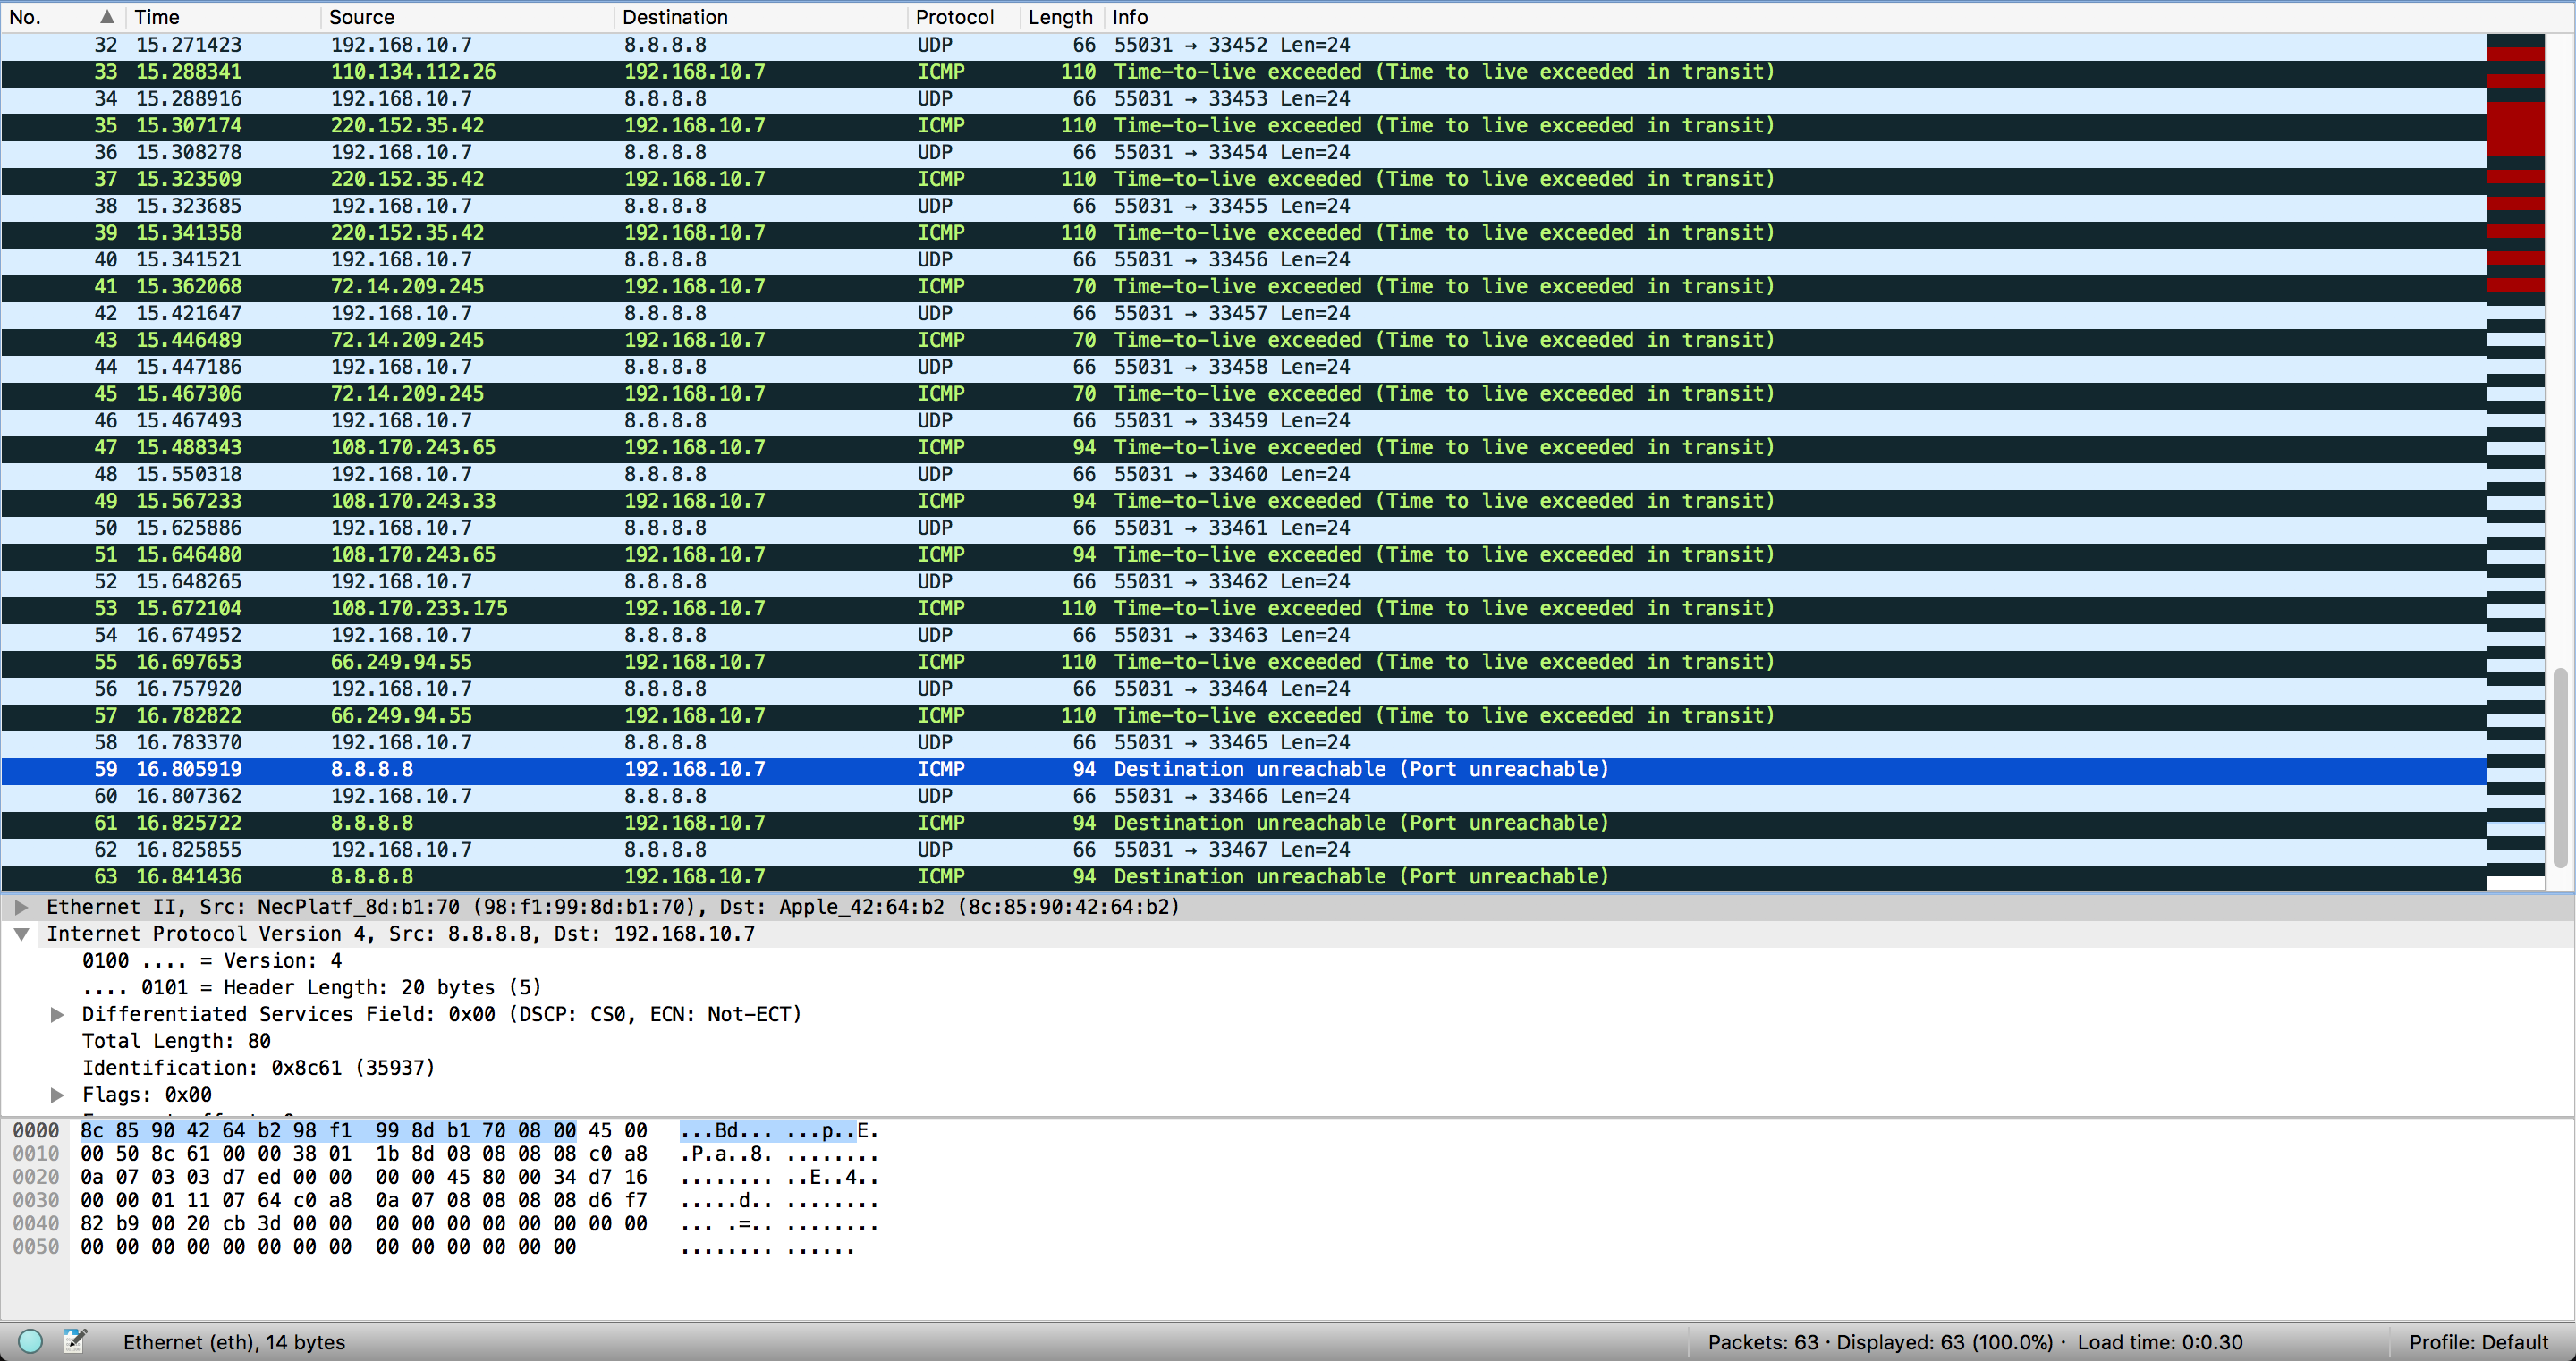Viewport: 2576px width, 1361px height.
Task: Sort by the Destination column header
Action: tap(761, 16)
